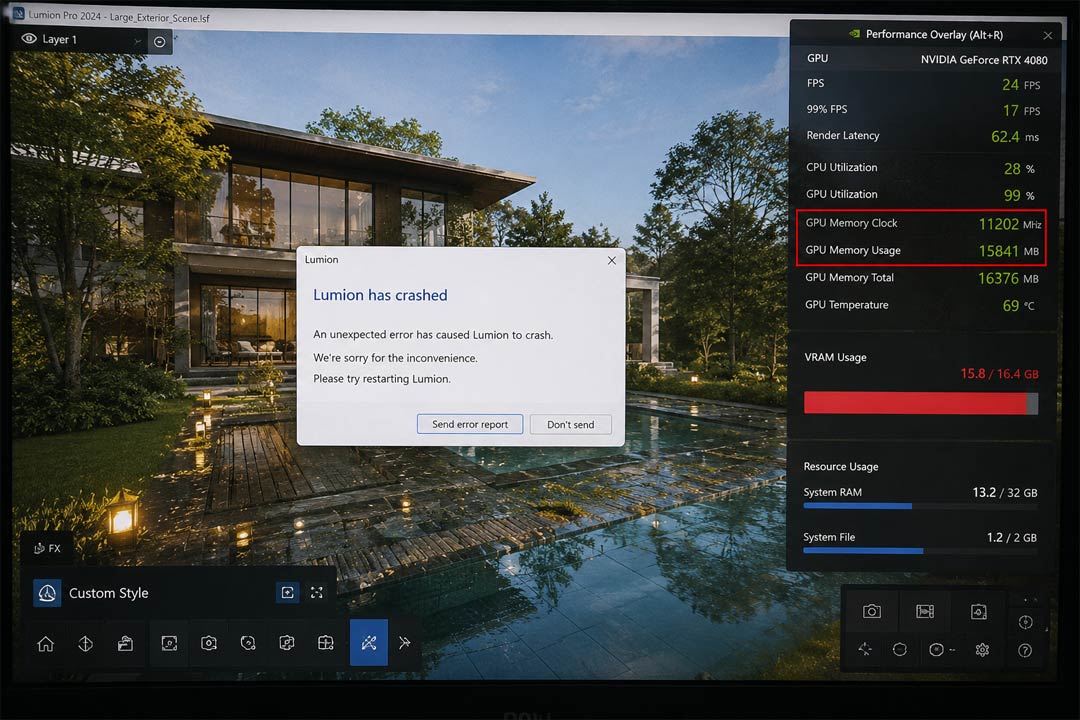1080x720 pixels.
Task: Click the circular refresh arrow icon
Action: [248, 643]
